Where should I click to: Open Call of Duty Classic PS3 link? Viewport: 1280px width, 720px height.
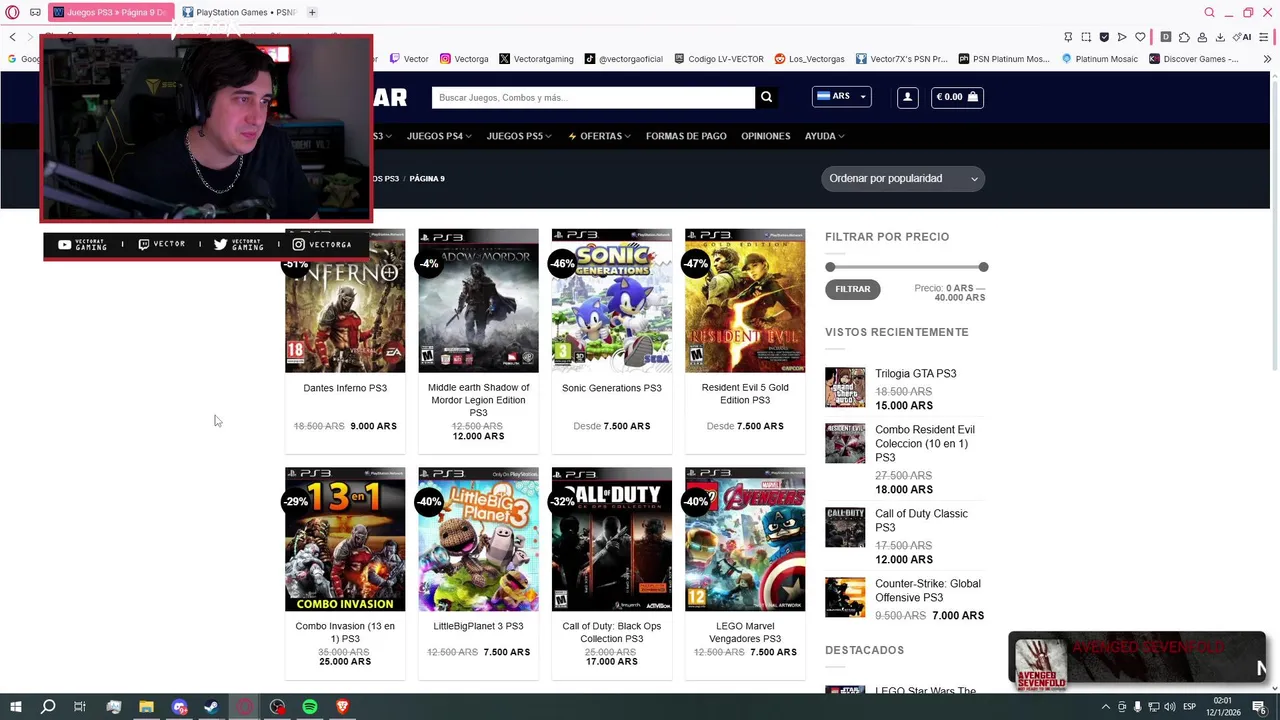click(921, 520)
